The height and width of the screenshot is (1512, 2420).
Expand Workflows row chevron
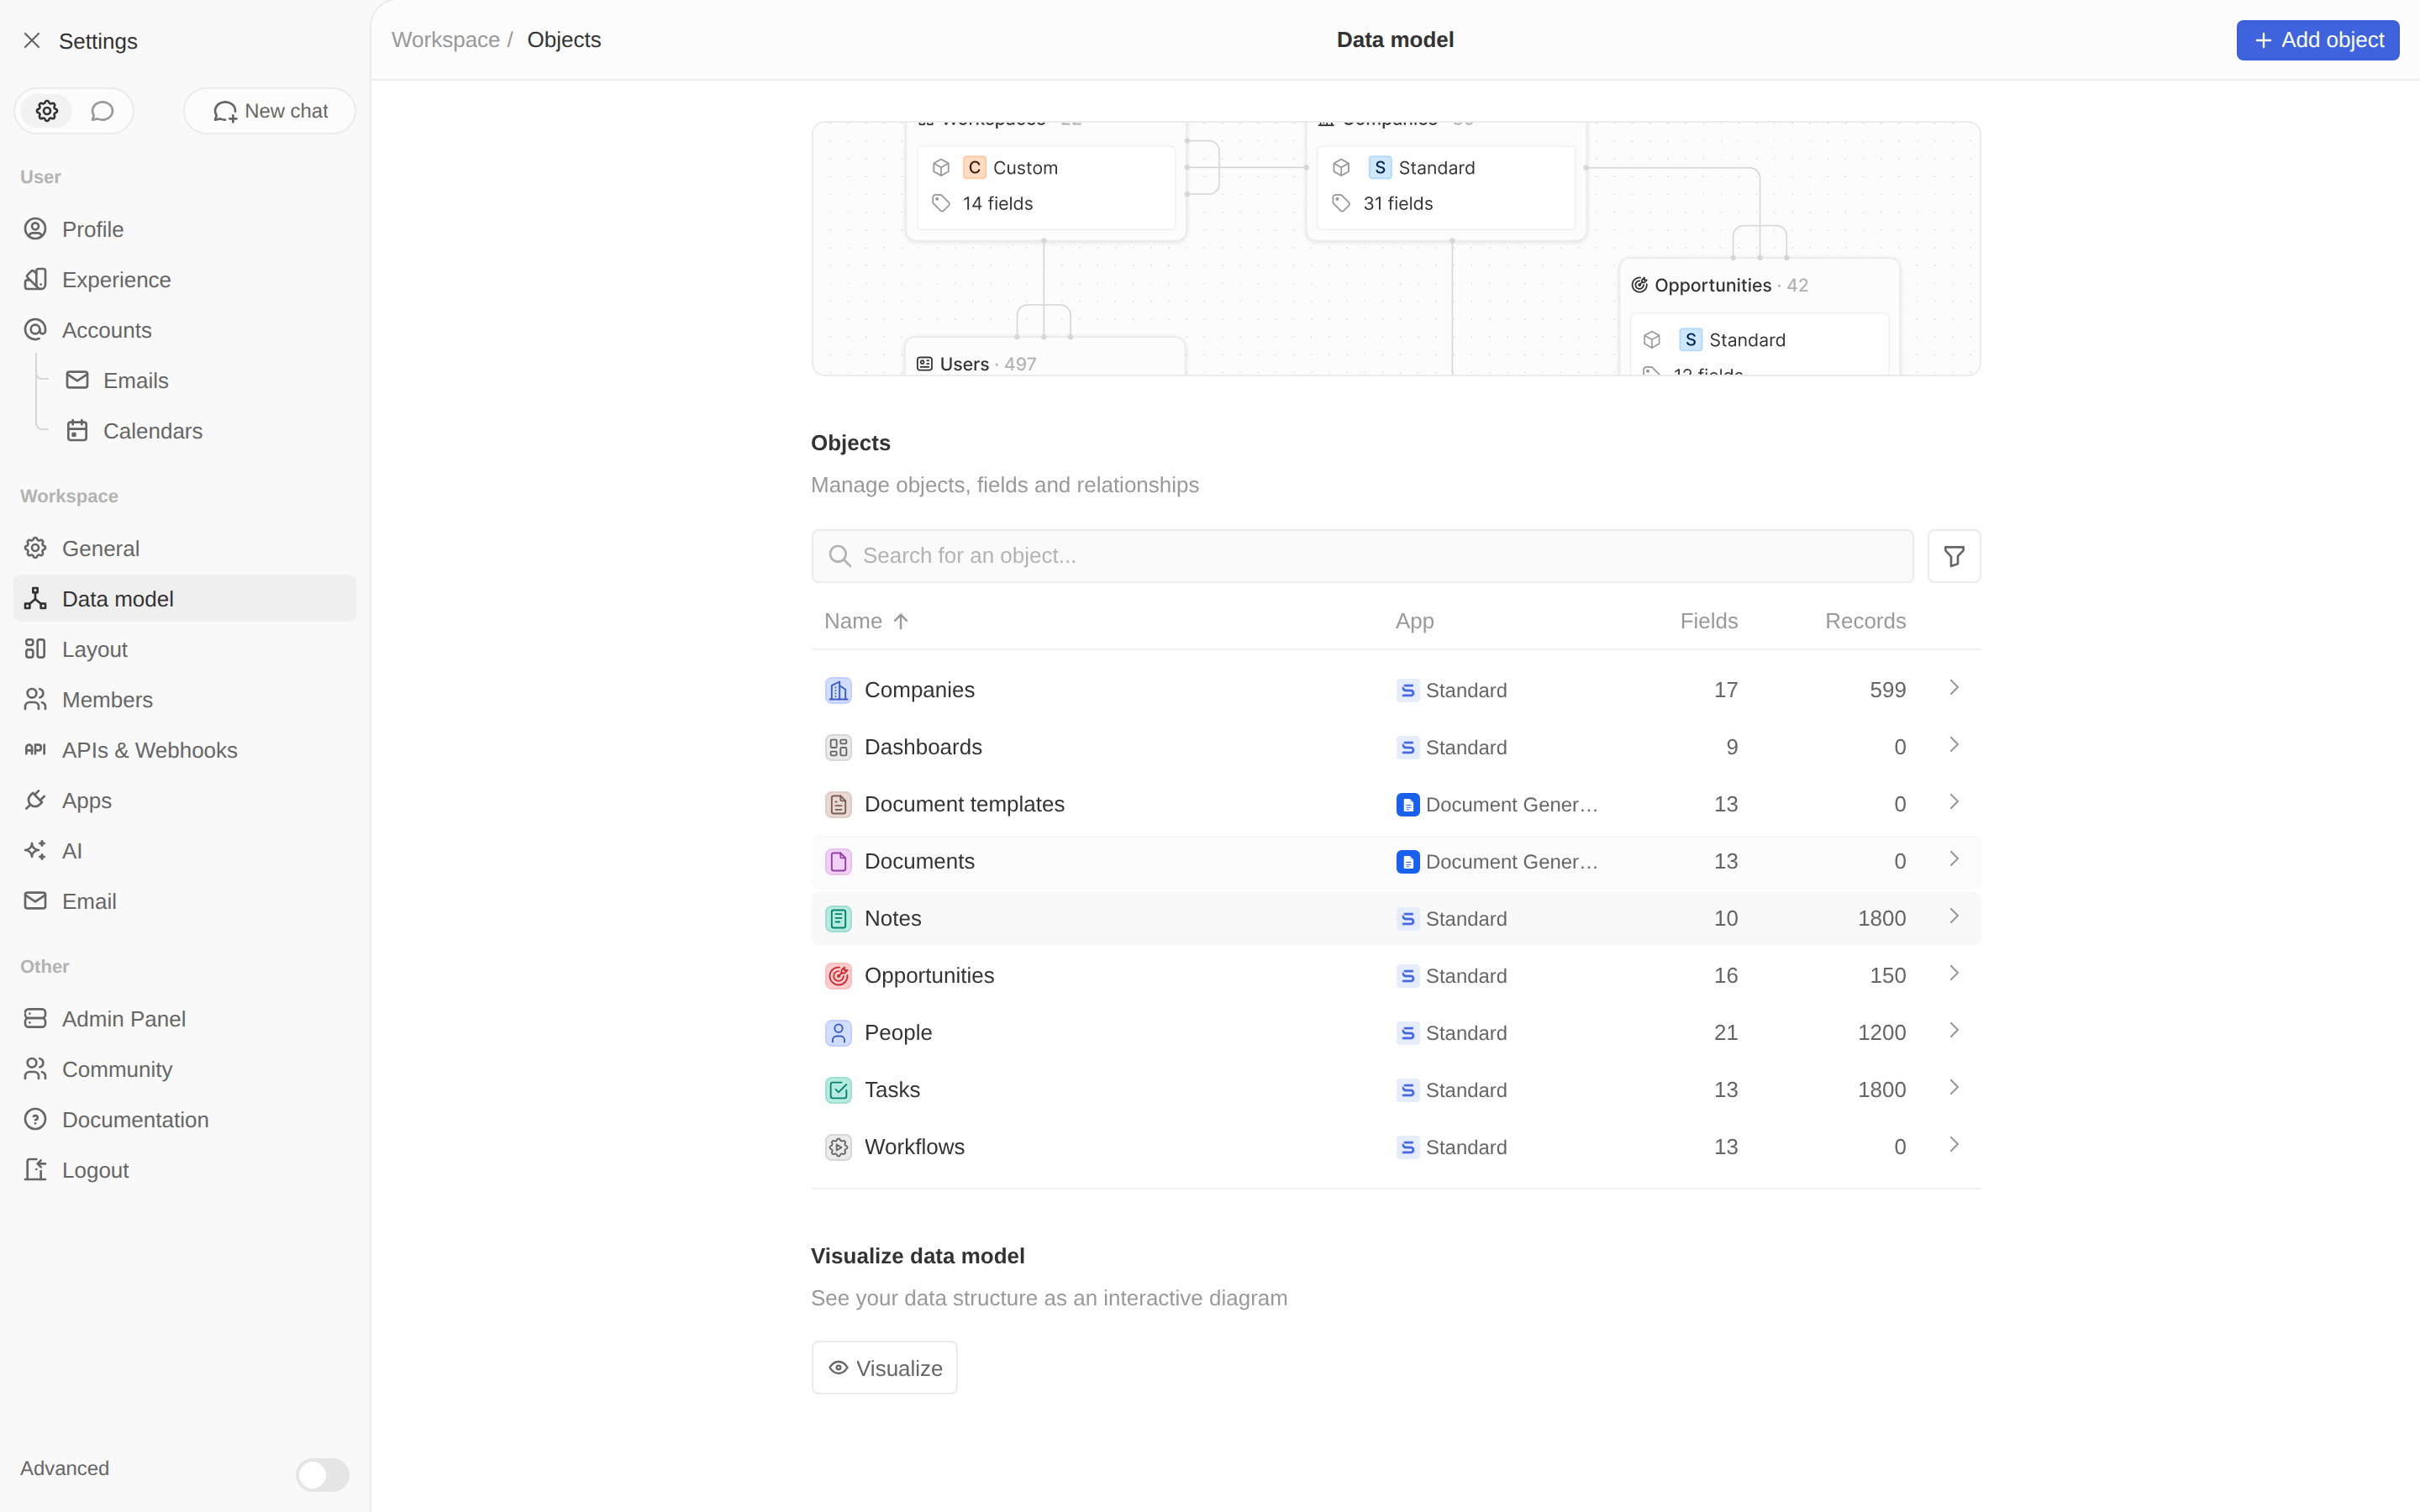1953,1144
